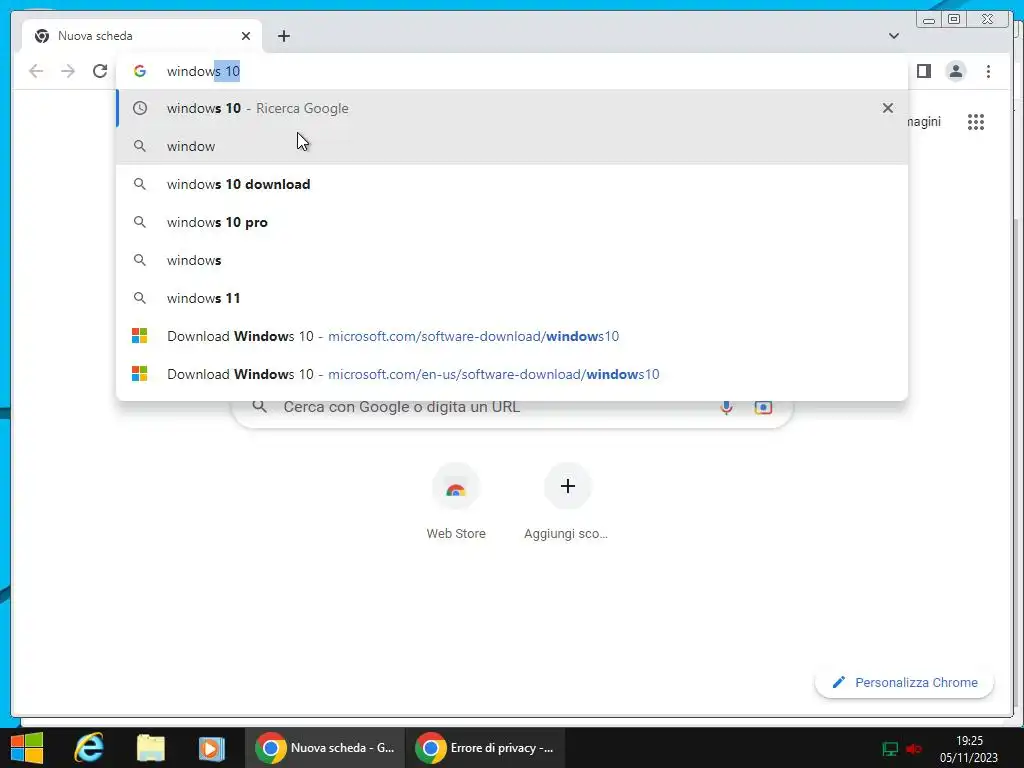The image size is (1024, 768).
Task: Click the network tray icon
Action: [x=889, y=748]
